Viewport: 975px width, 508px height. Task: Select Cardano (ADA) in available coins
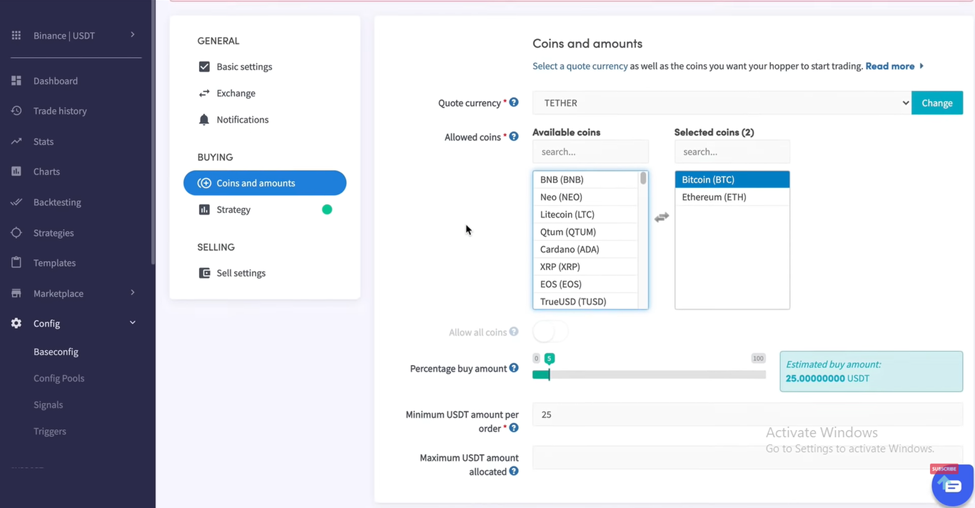point(586,249)
